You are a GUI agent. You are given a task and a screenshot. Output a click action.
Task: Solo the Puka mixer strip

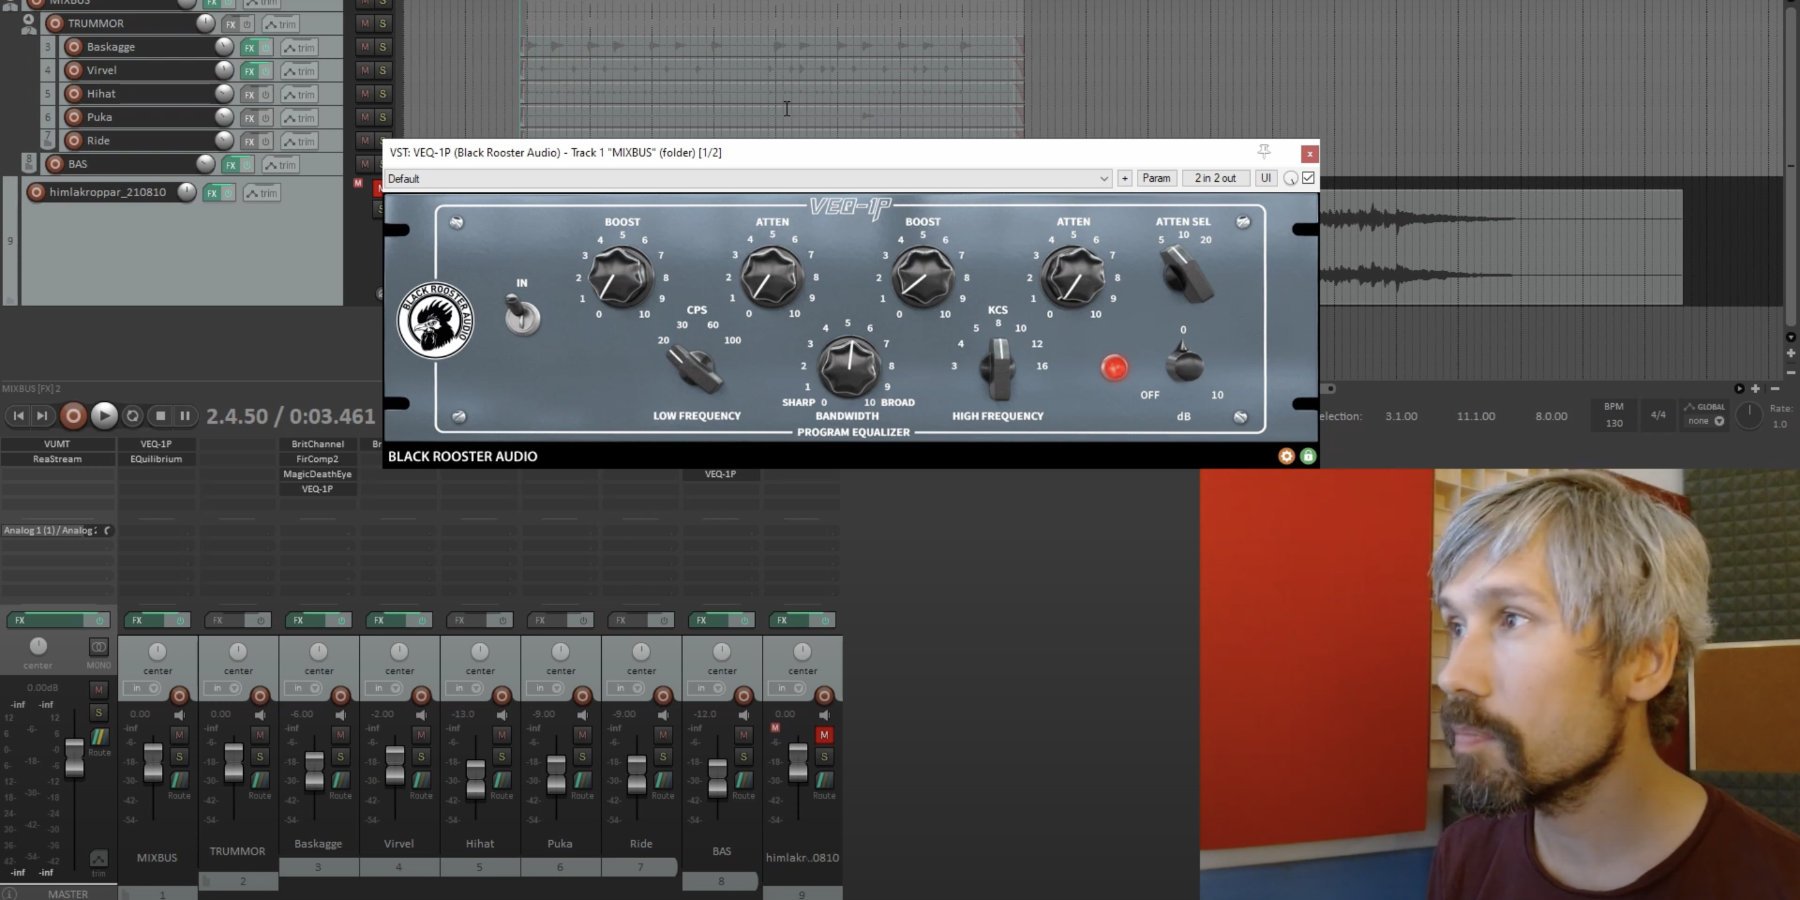pos(582,757)
